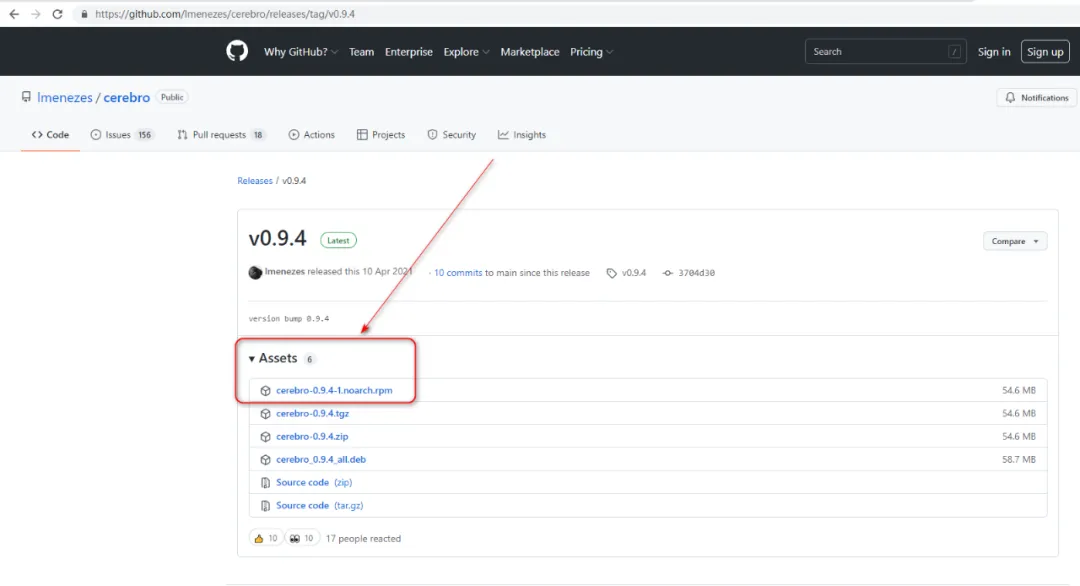Screen dimensions: 1080x586
Task: Go to the Projects tab
Action: click(x=381, y=135)
